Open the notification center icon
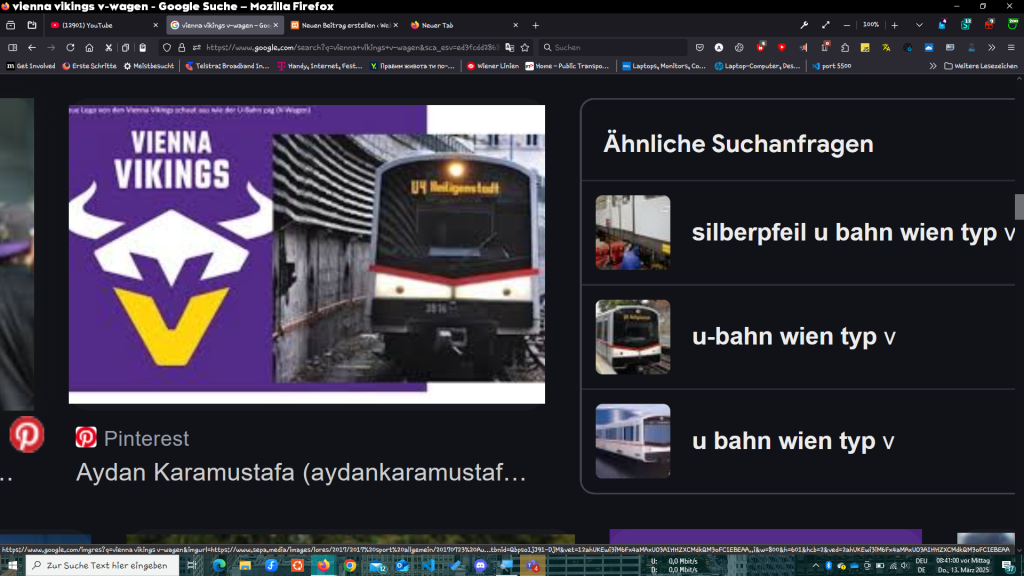1024x576 pixels. coord(1010,566)
